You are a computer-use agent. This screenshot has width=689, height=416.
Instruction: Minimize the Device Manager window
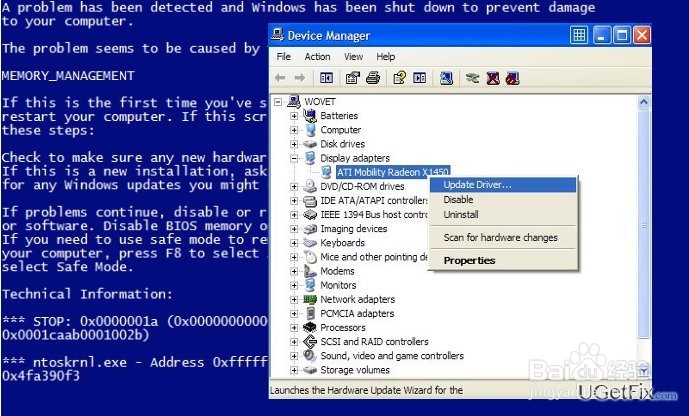602,35
